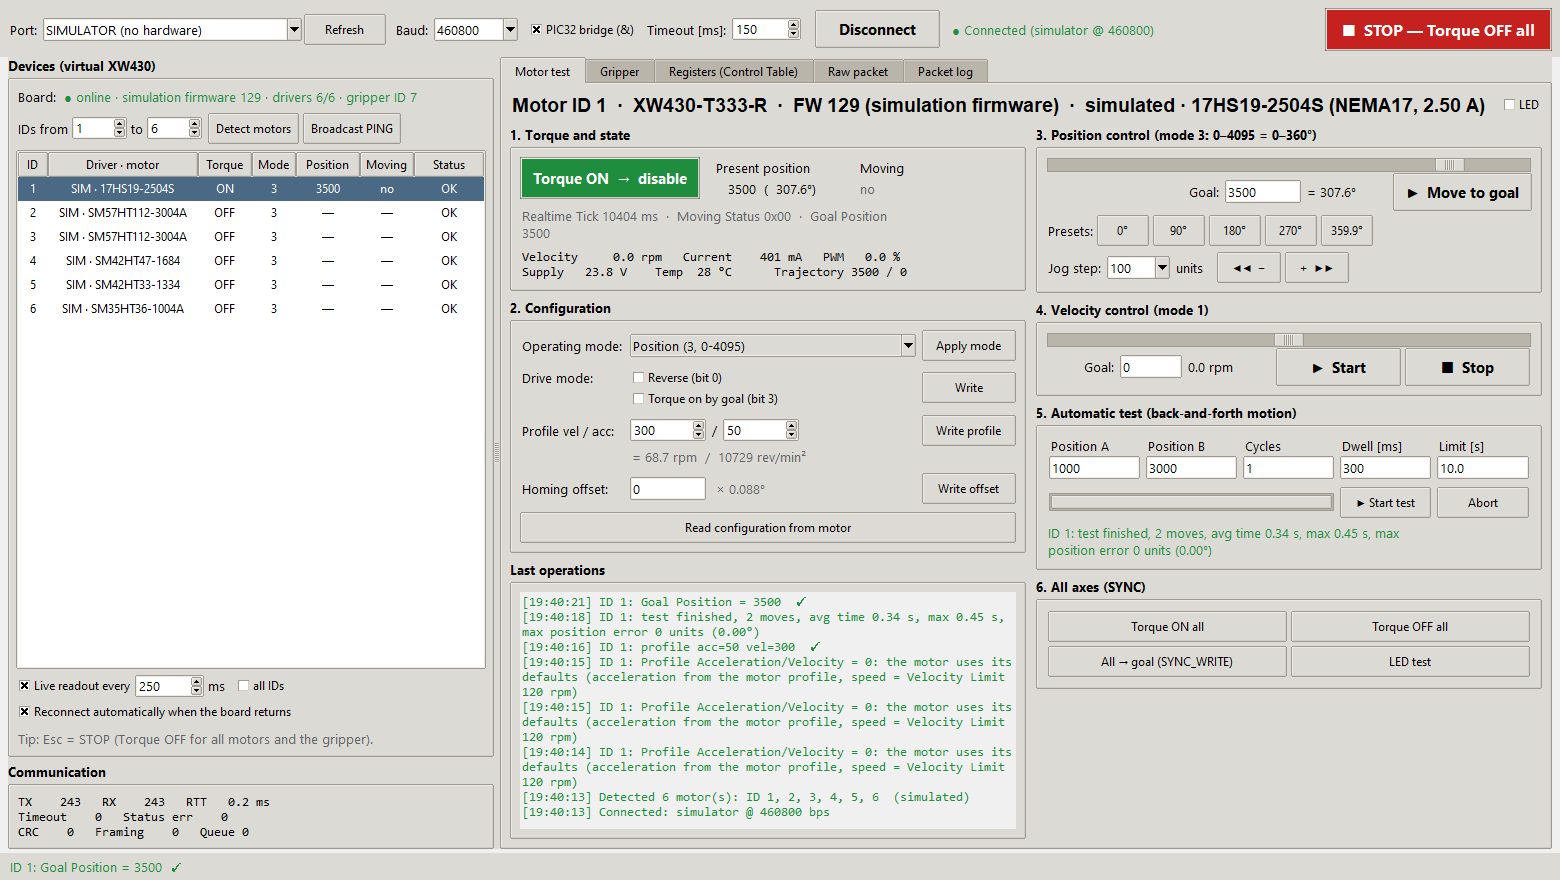The height and width of the screenshot is (880, 1560).
Task: Select motor row SIM · SM42HT47-1684
Action: pyautogui.click(x=251, y=261)
